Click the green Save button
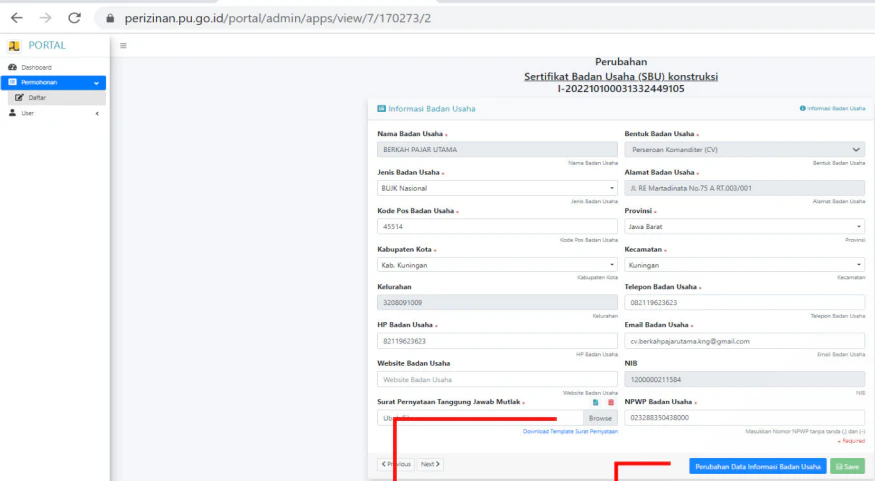 pos(847,466)
